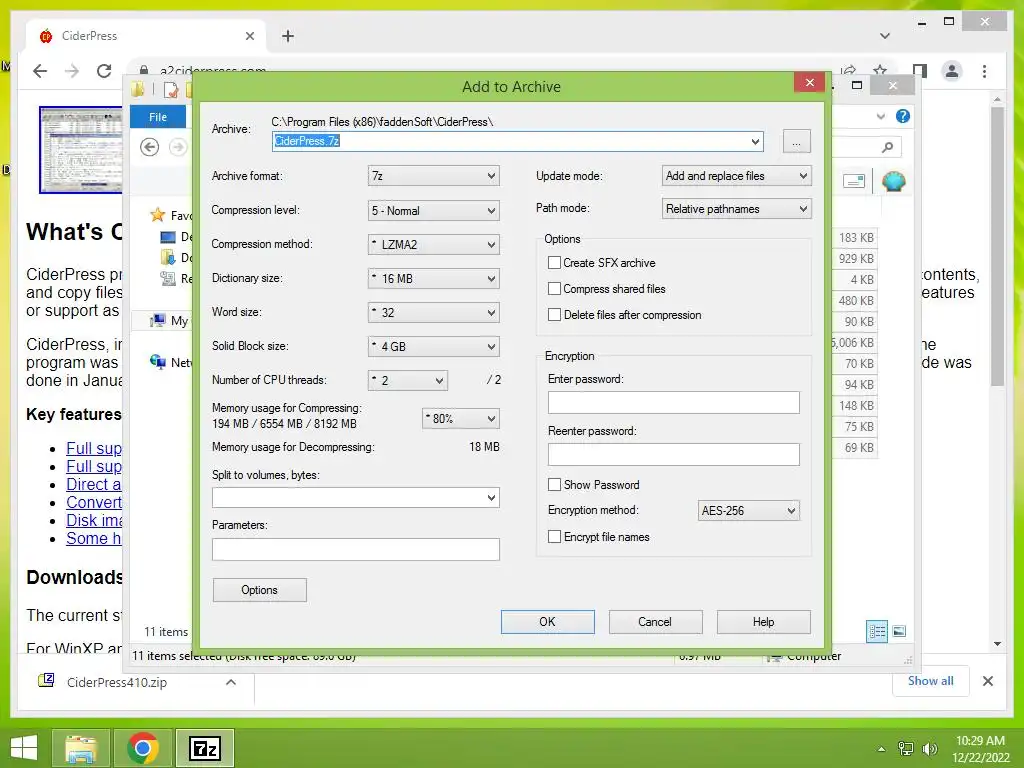Click the Help button in the dialog

click(x=763, y=622)
